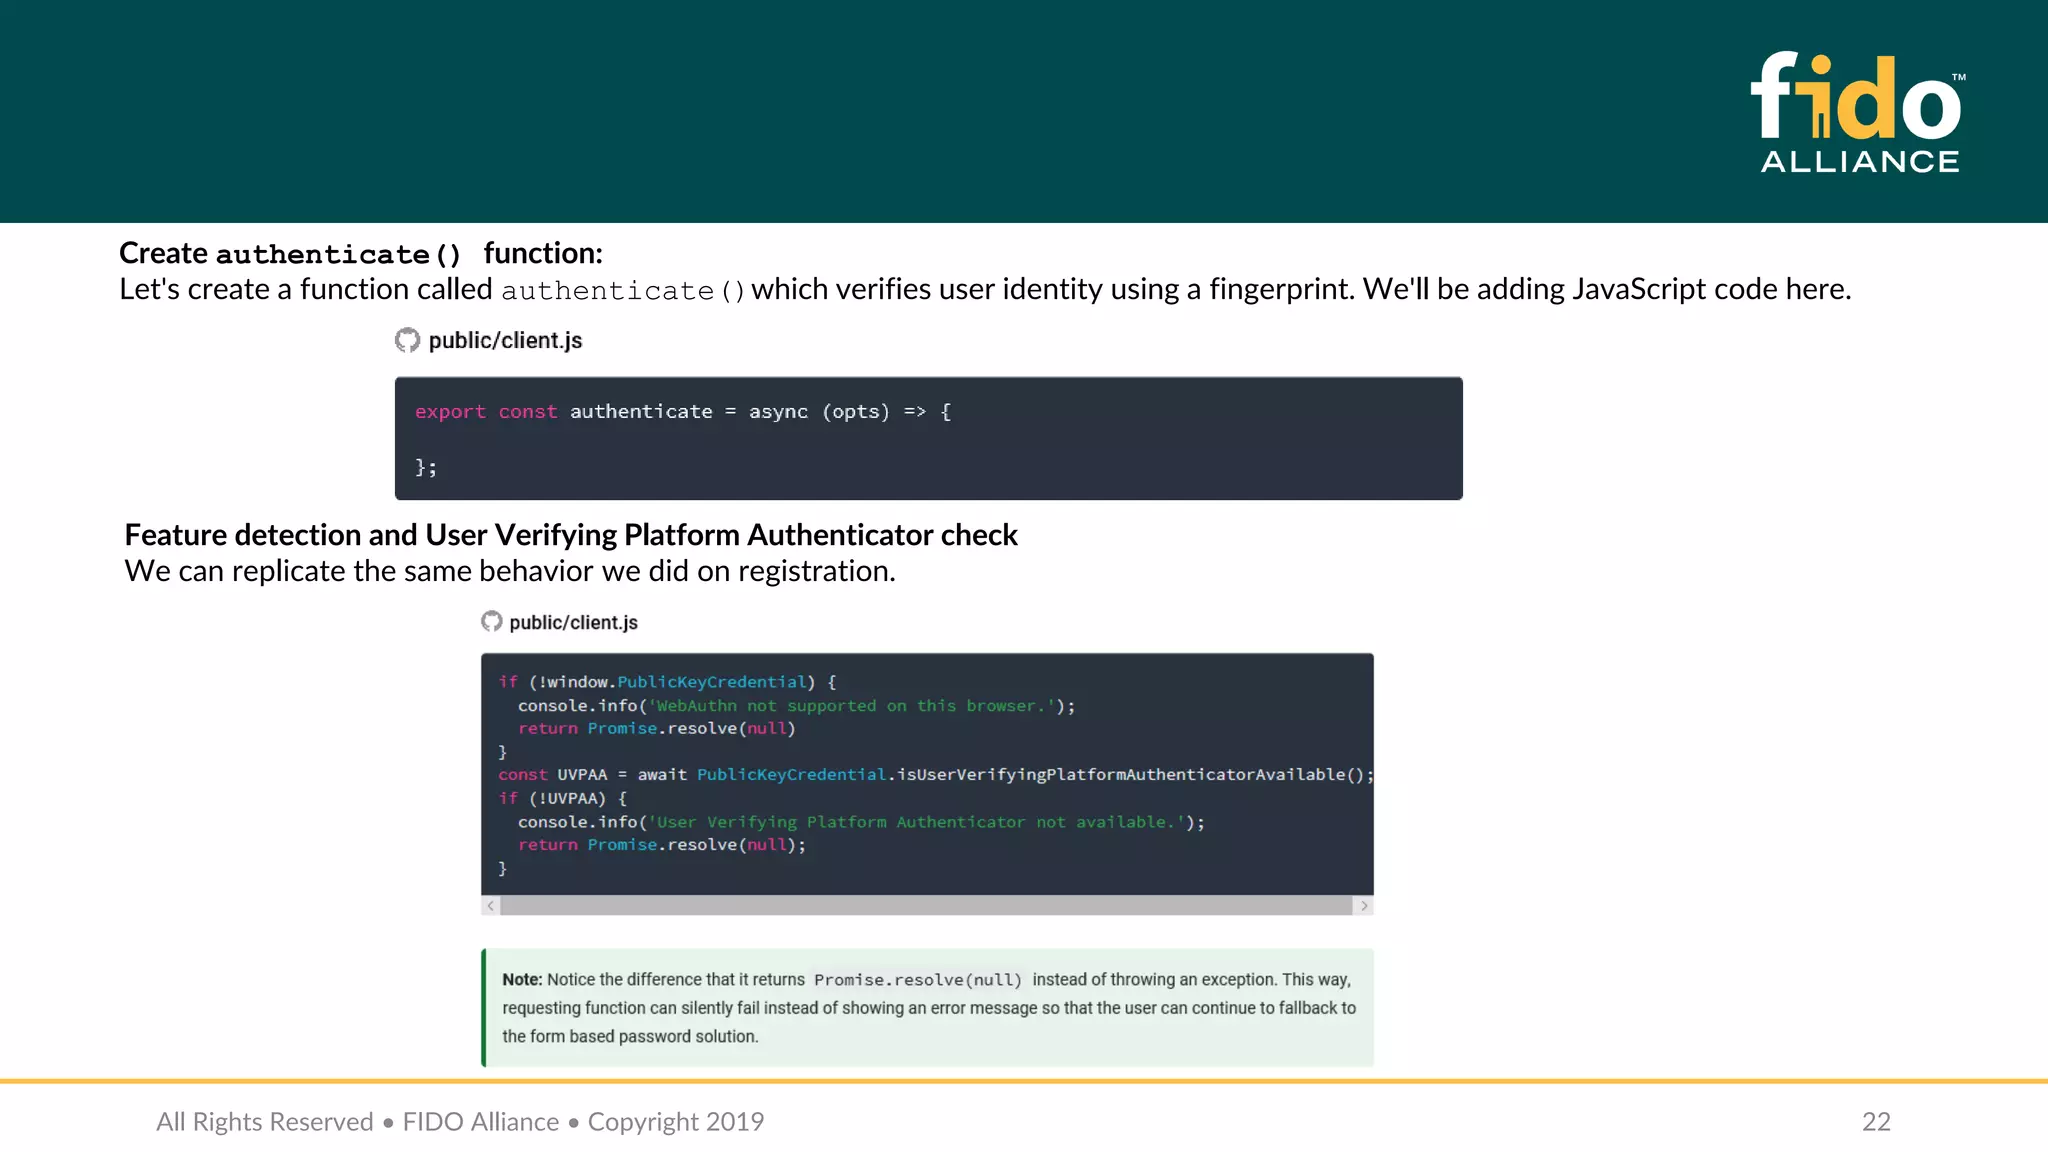Click 'Create authenticate() function:' heading
Viewport: 2048px width, 1152px height.
(x=361, y=253)
